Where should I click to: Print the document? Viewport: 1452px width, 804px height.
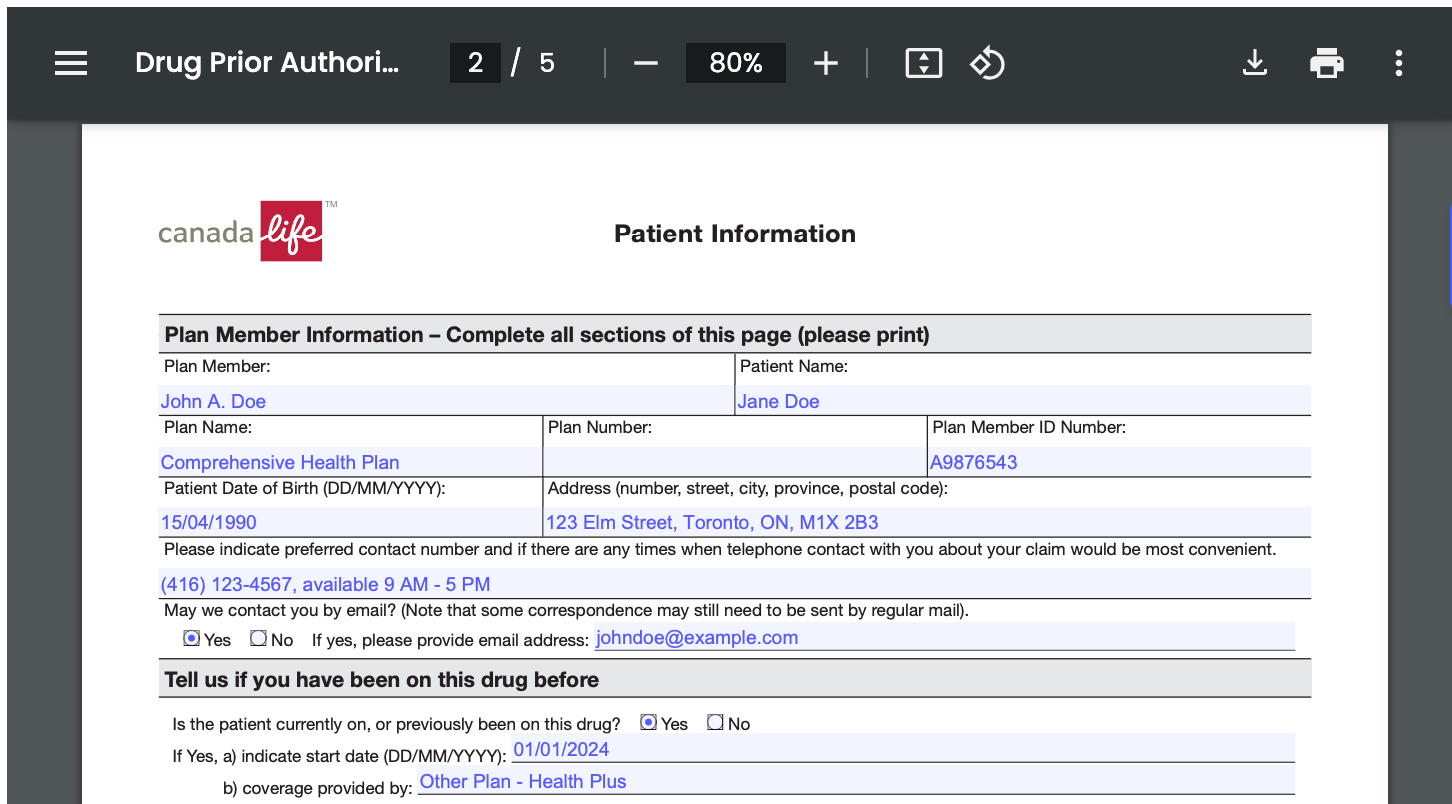[x=1326, y=63]
